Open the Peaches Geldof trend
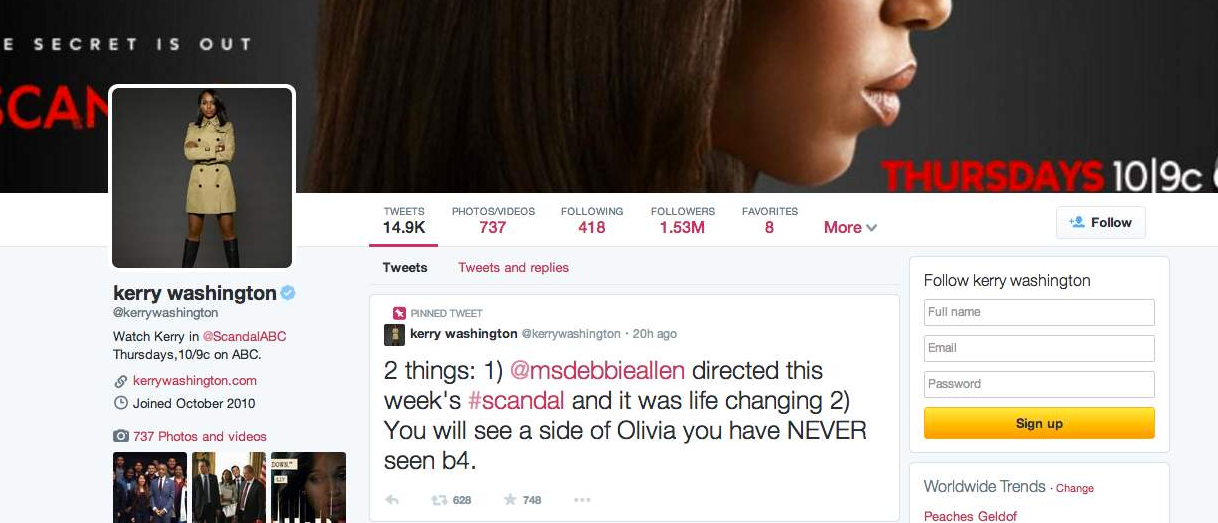Image resolution: width=1218 pixels, height=523 pixels. 970,516
